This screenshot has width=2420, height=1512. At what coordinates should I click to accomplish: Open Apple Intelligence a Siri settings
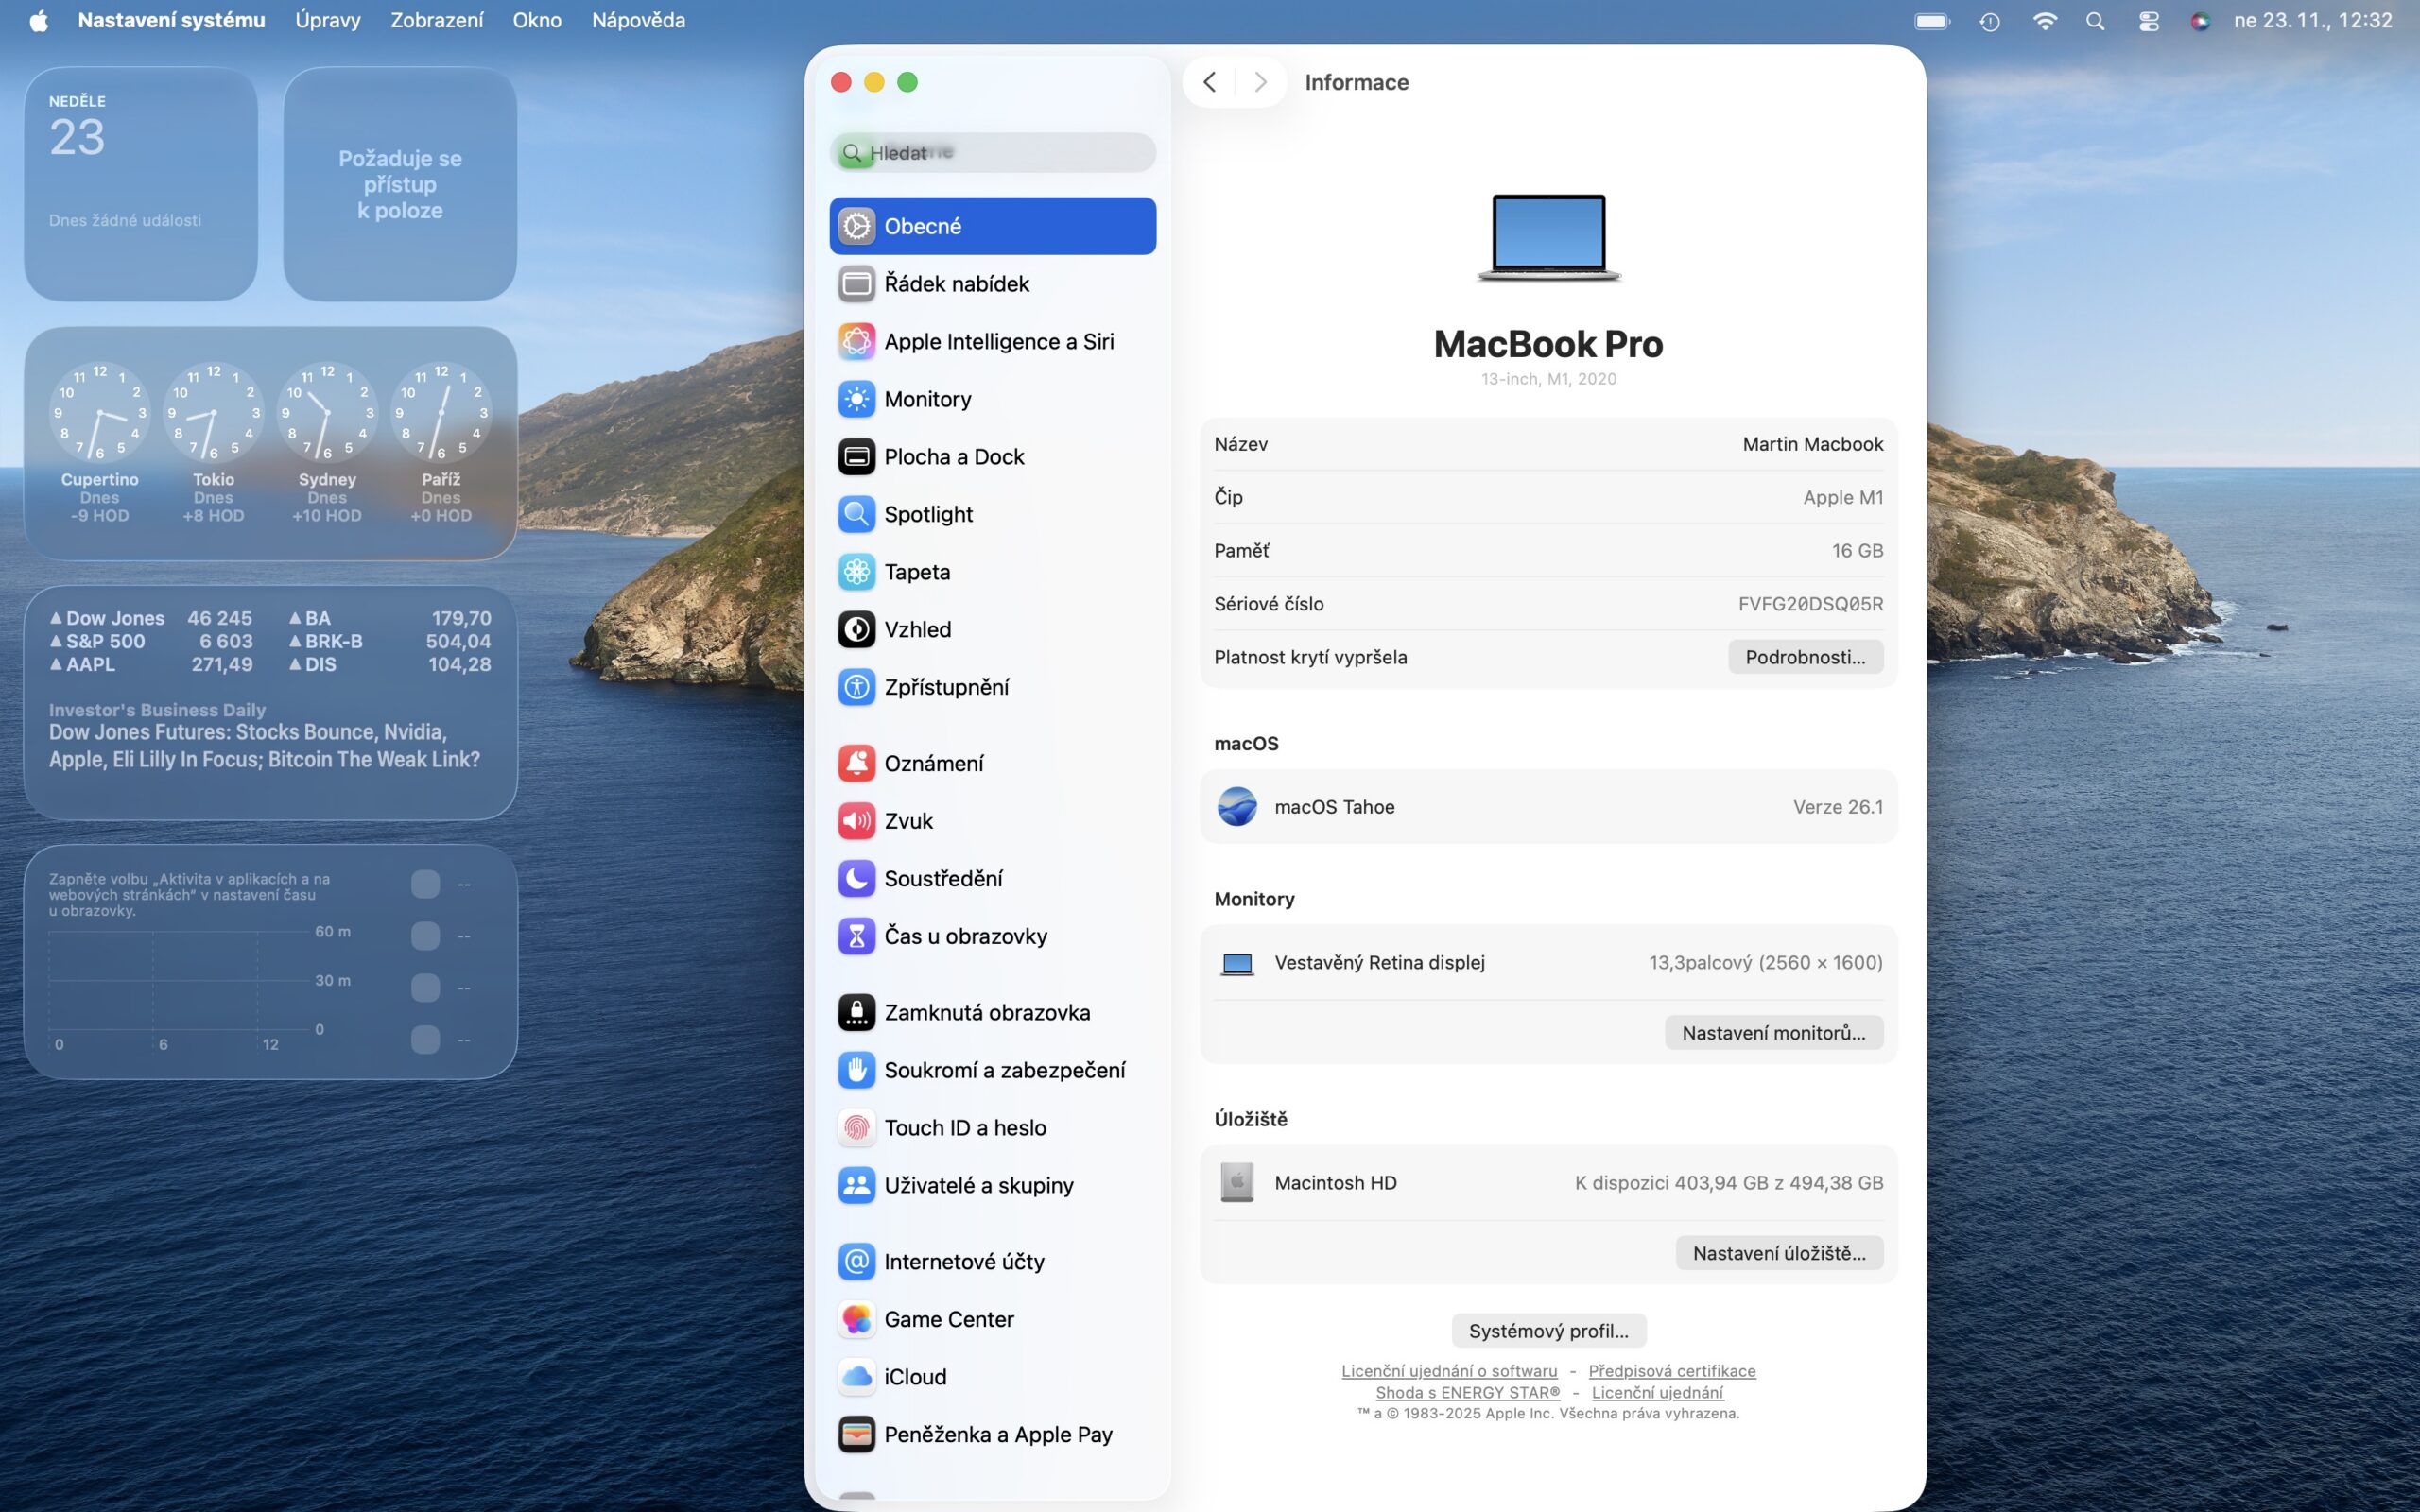coord(997,341)
